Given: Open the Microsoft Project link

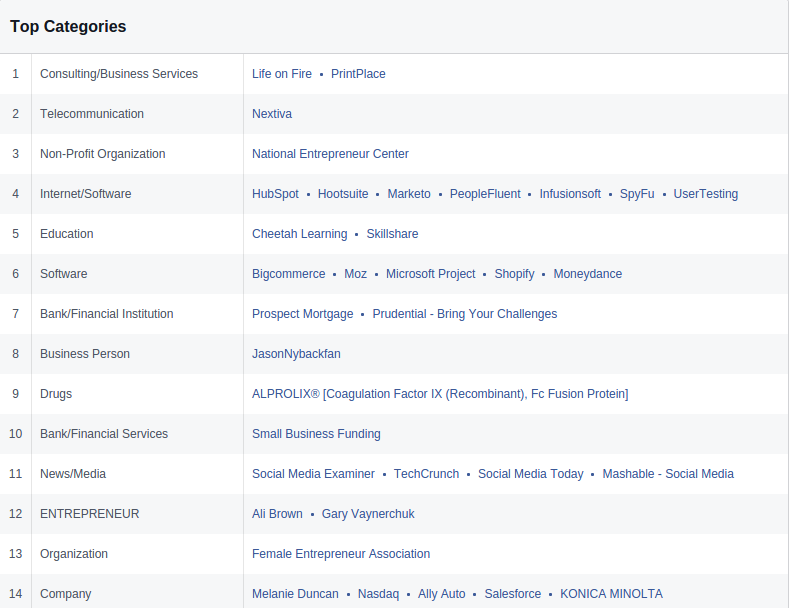Looking at the screenshot, I should pos(431,274).
